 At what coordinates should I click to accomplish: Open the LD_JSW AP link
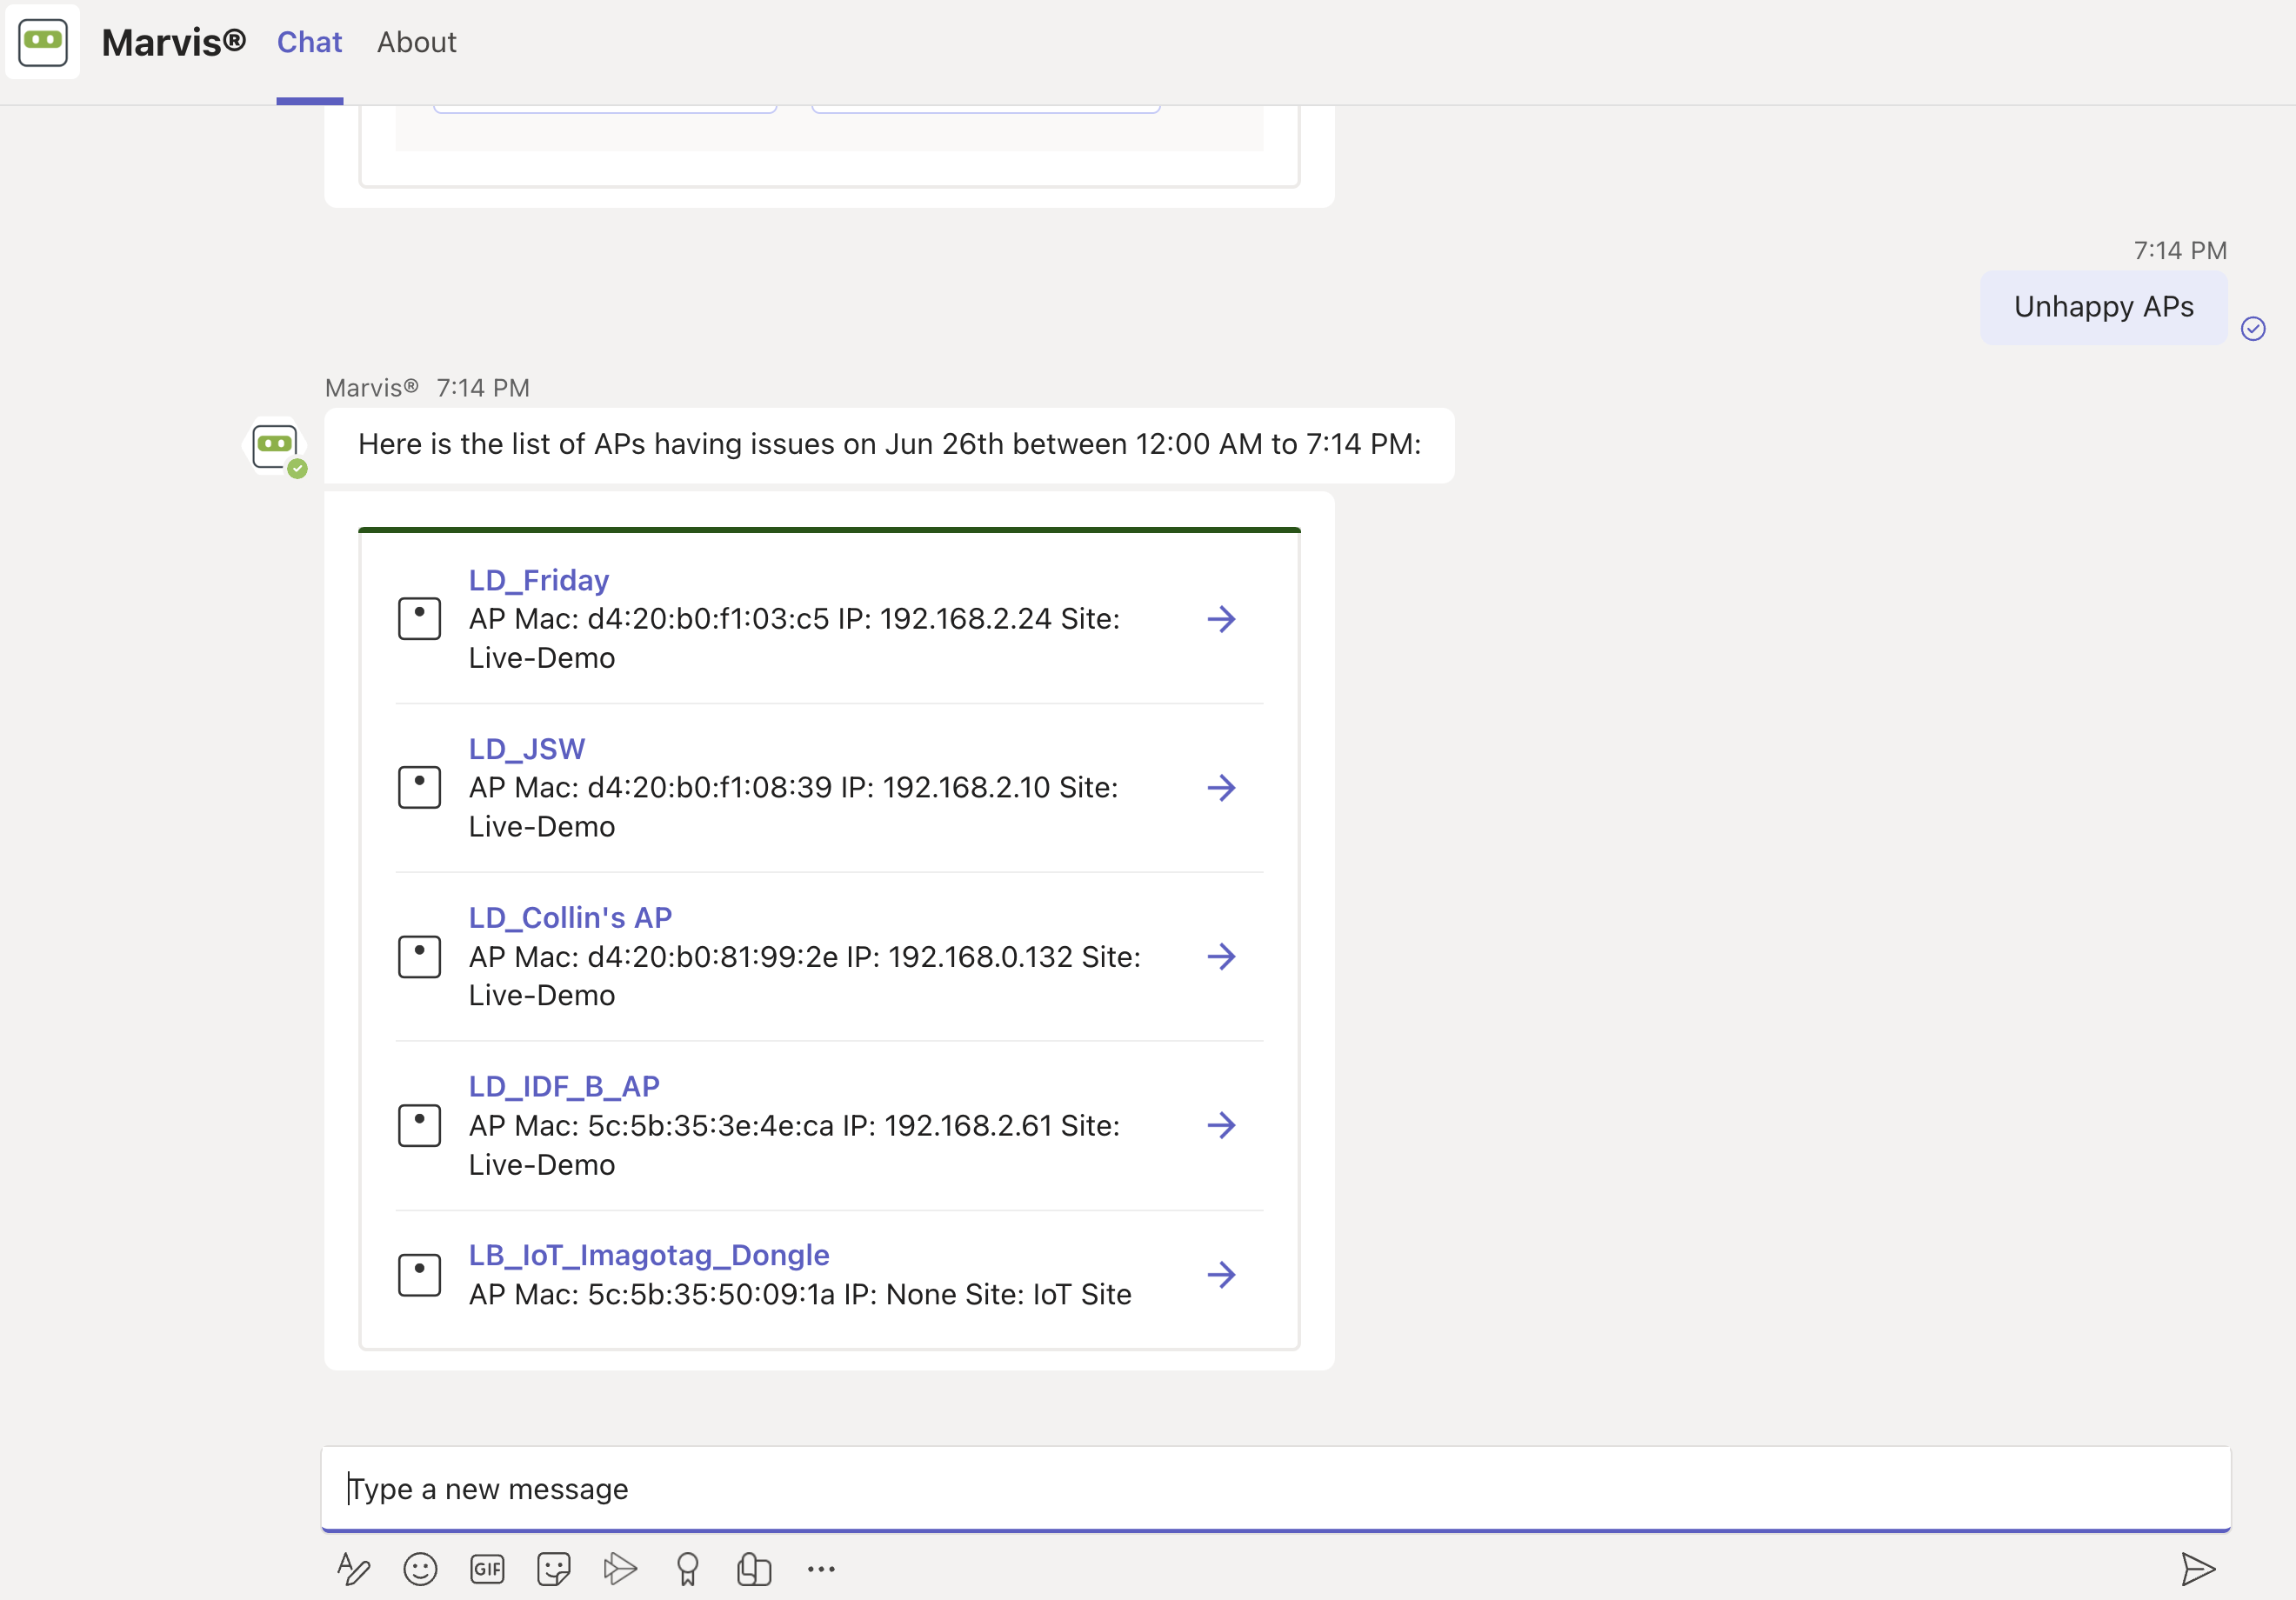tap(526, 749)
